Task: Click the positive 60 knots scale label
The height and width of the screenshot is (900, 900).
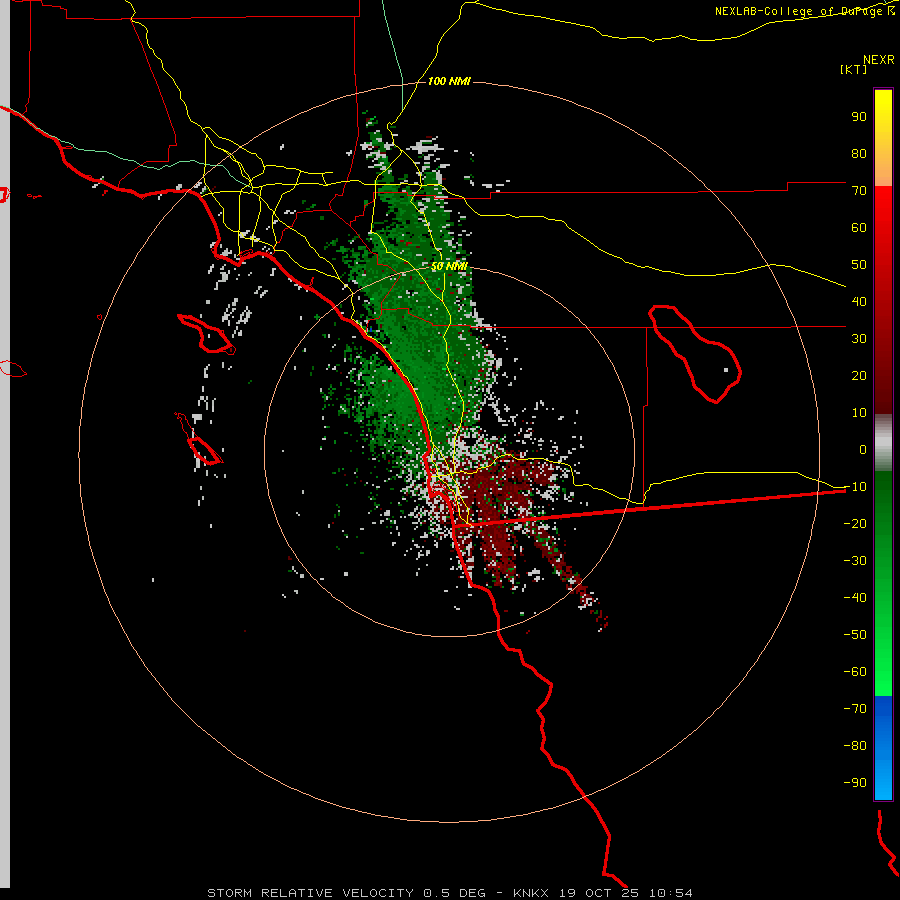Action: [x=859, y=227]
